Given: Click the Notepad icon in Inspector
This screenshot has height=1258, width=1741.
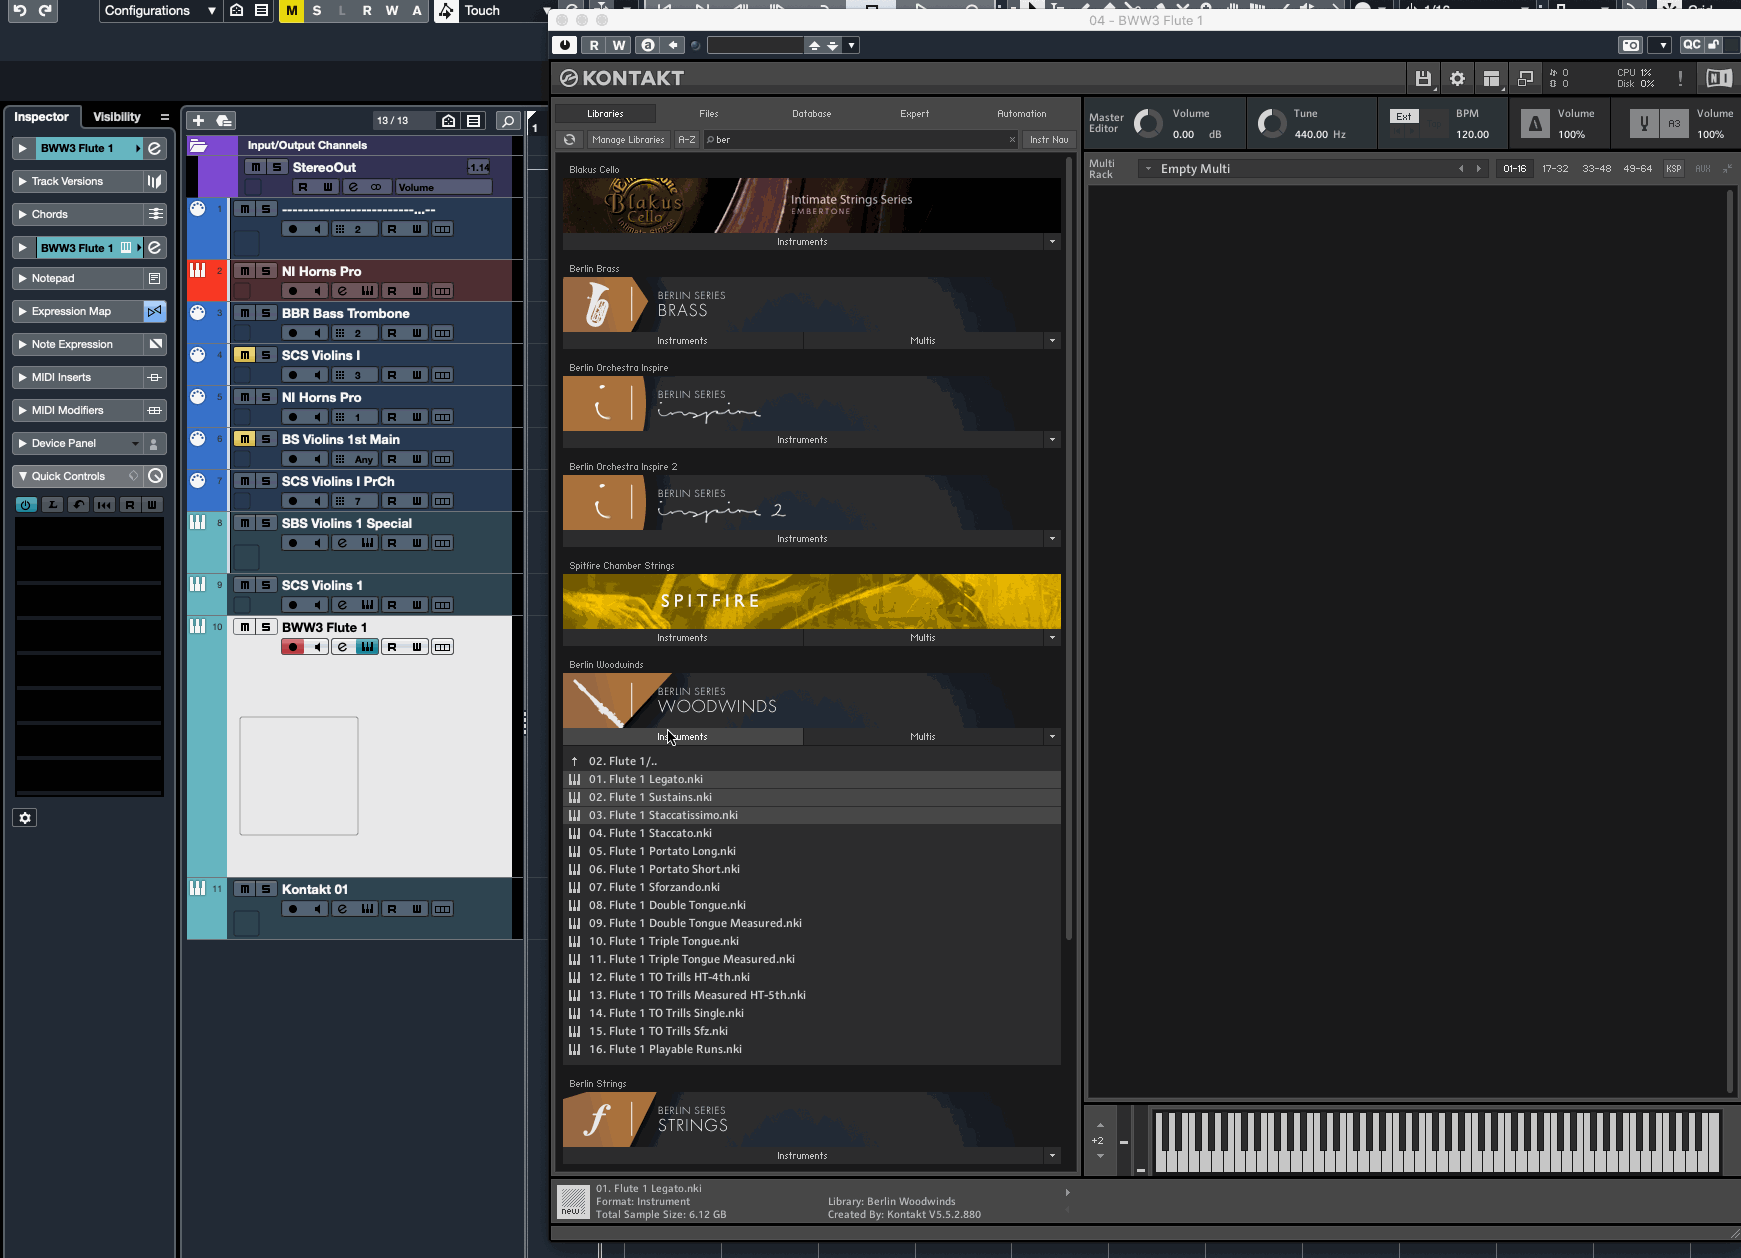Looking at the screenshot, I should (x=155, y=278).
